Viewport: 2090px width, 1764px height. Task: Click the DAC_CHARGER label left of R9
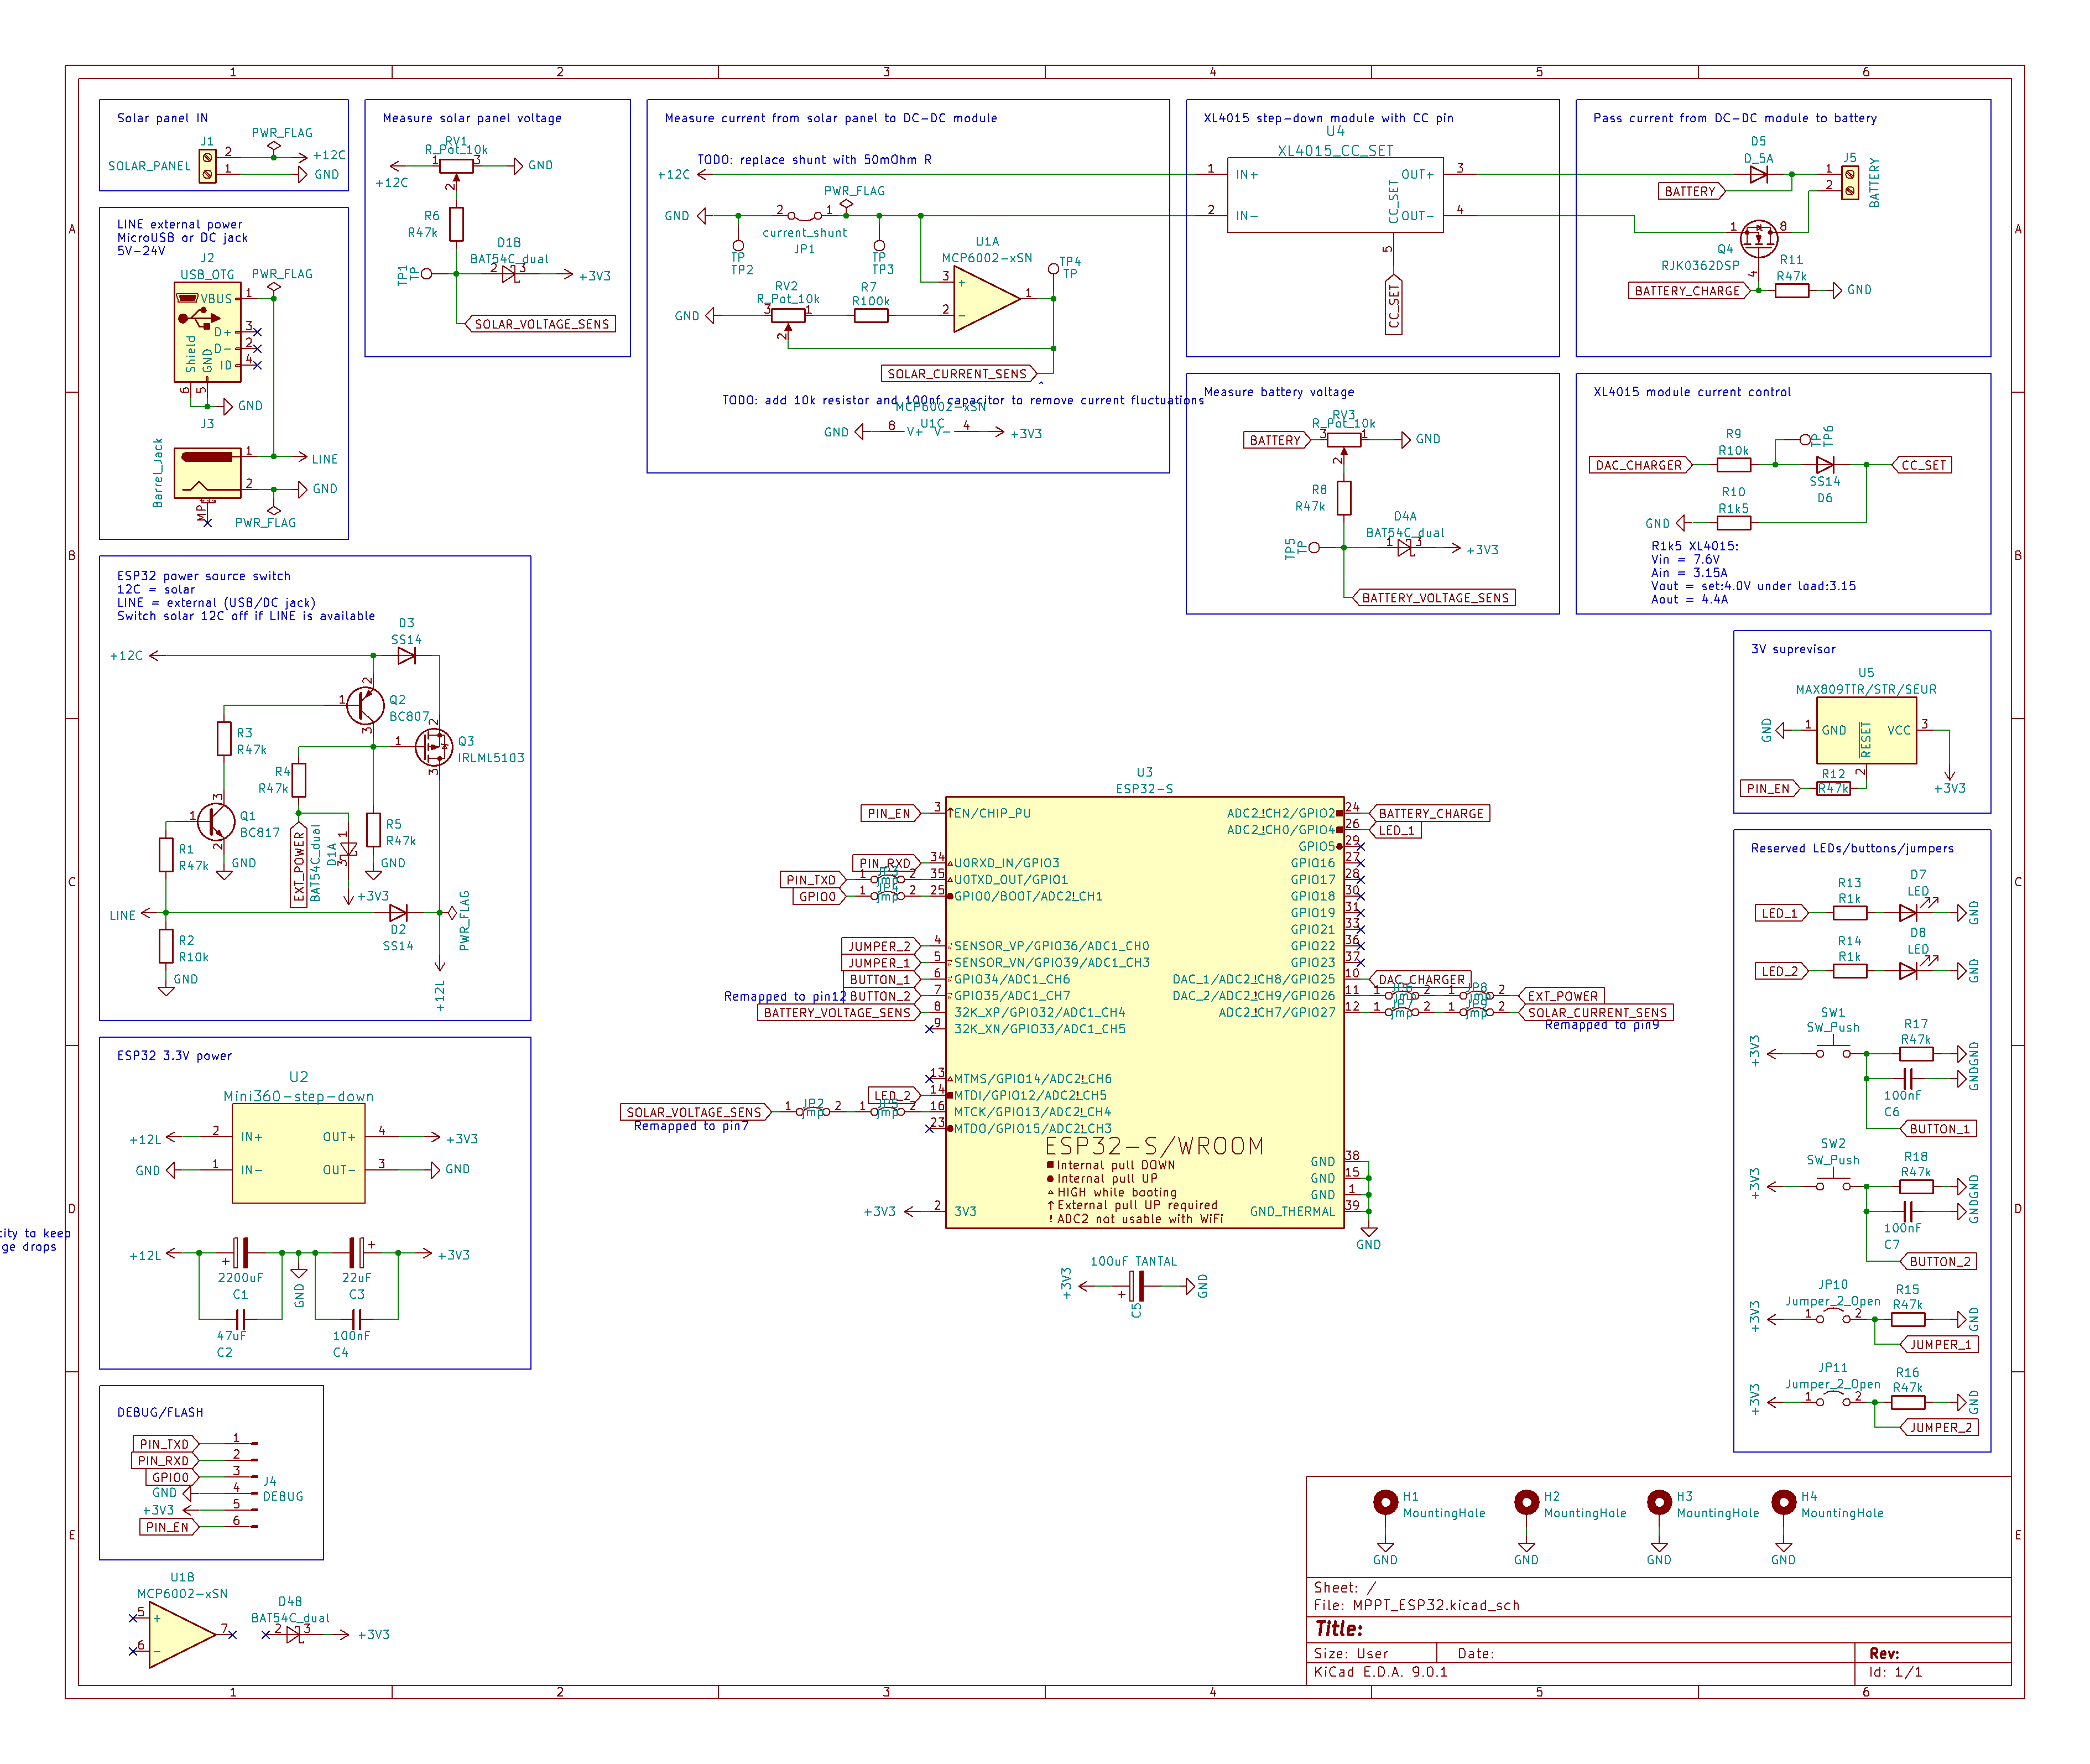click(1640, 465)
